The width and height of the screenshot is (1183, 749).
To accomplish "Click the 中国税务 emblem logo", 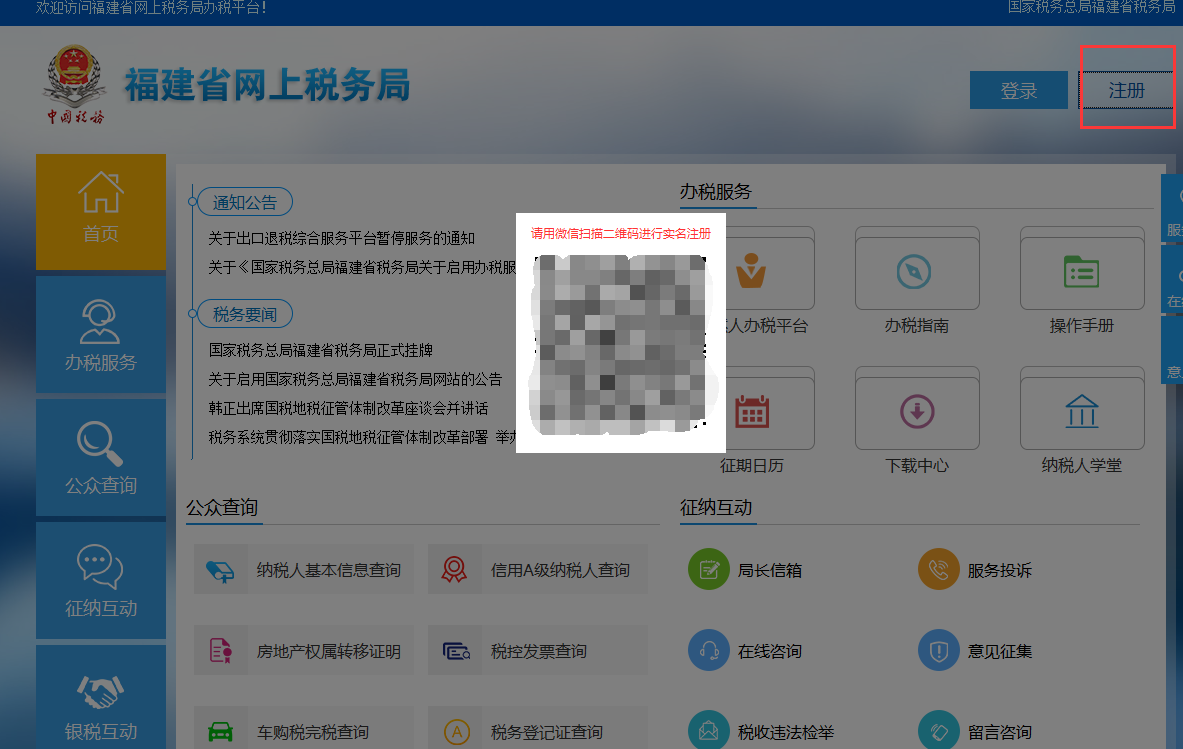I will [x=75, y=84].
